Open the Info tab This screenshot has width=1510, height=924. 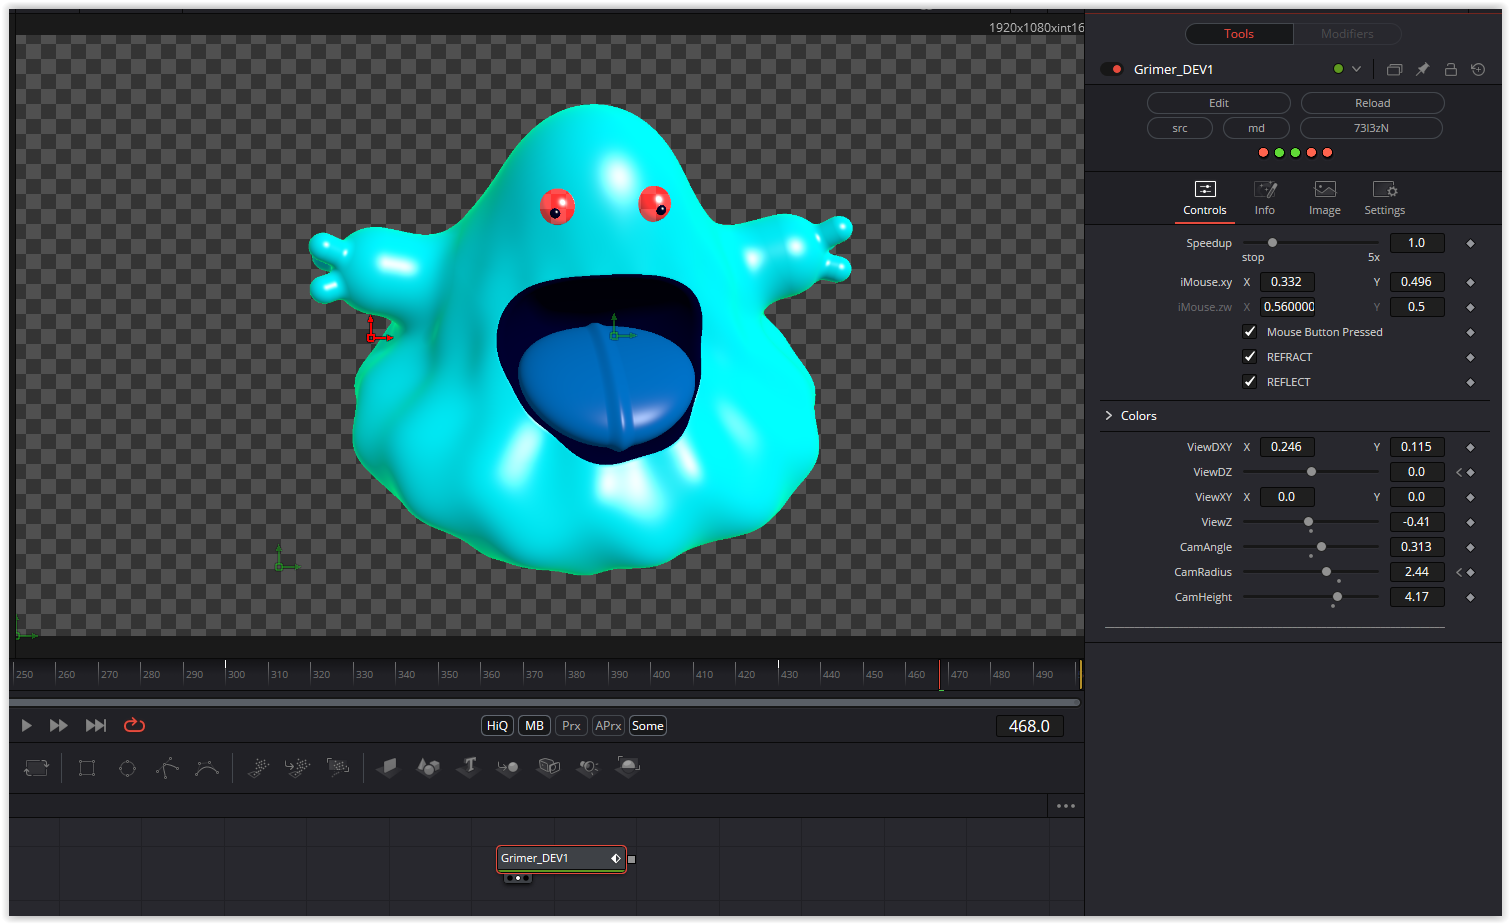[1265, 199]
